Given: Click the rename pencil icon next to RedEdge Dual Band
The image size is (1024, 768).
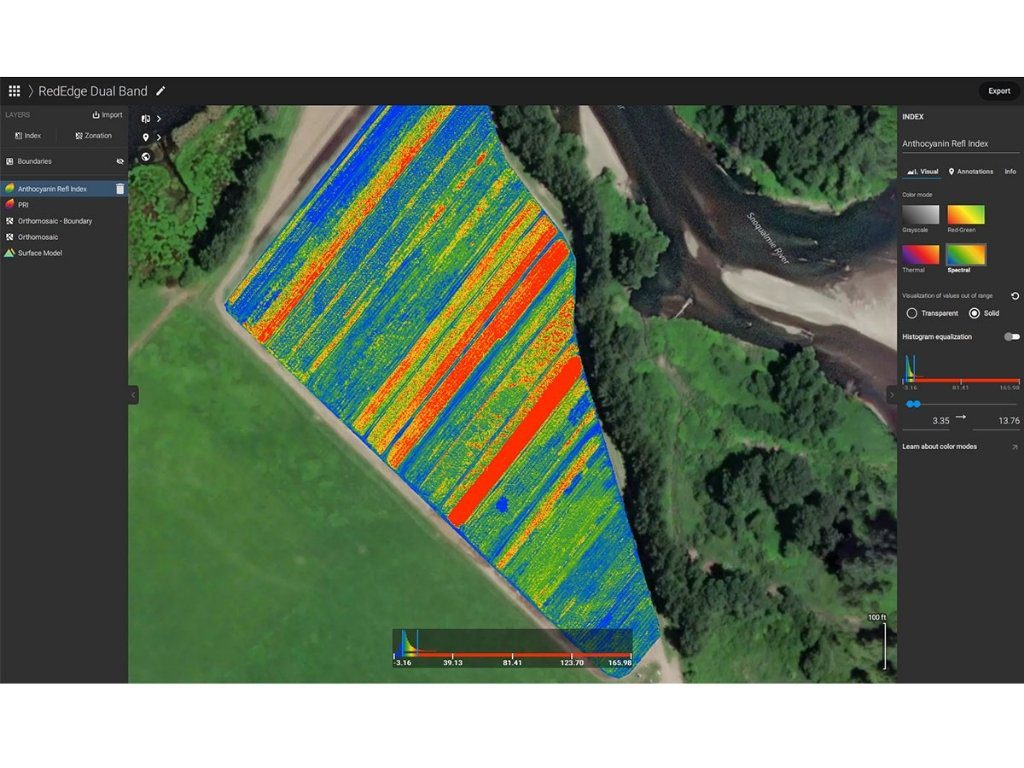Looking at the screenshot, I should coord(161,91).
